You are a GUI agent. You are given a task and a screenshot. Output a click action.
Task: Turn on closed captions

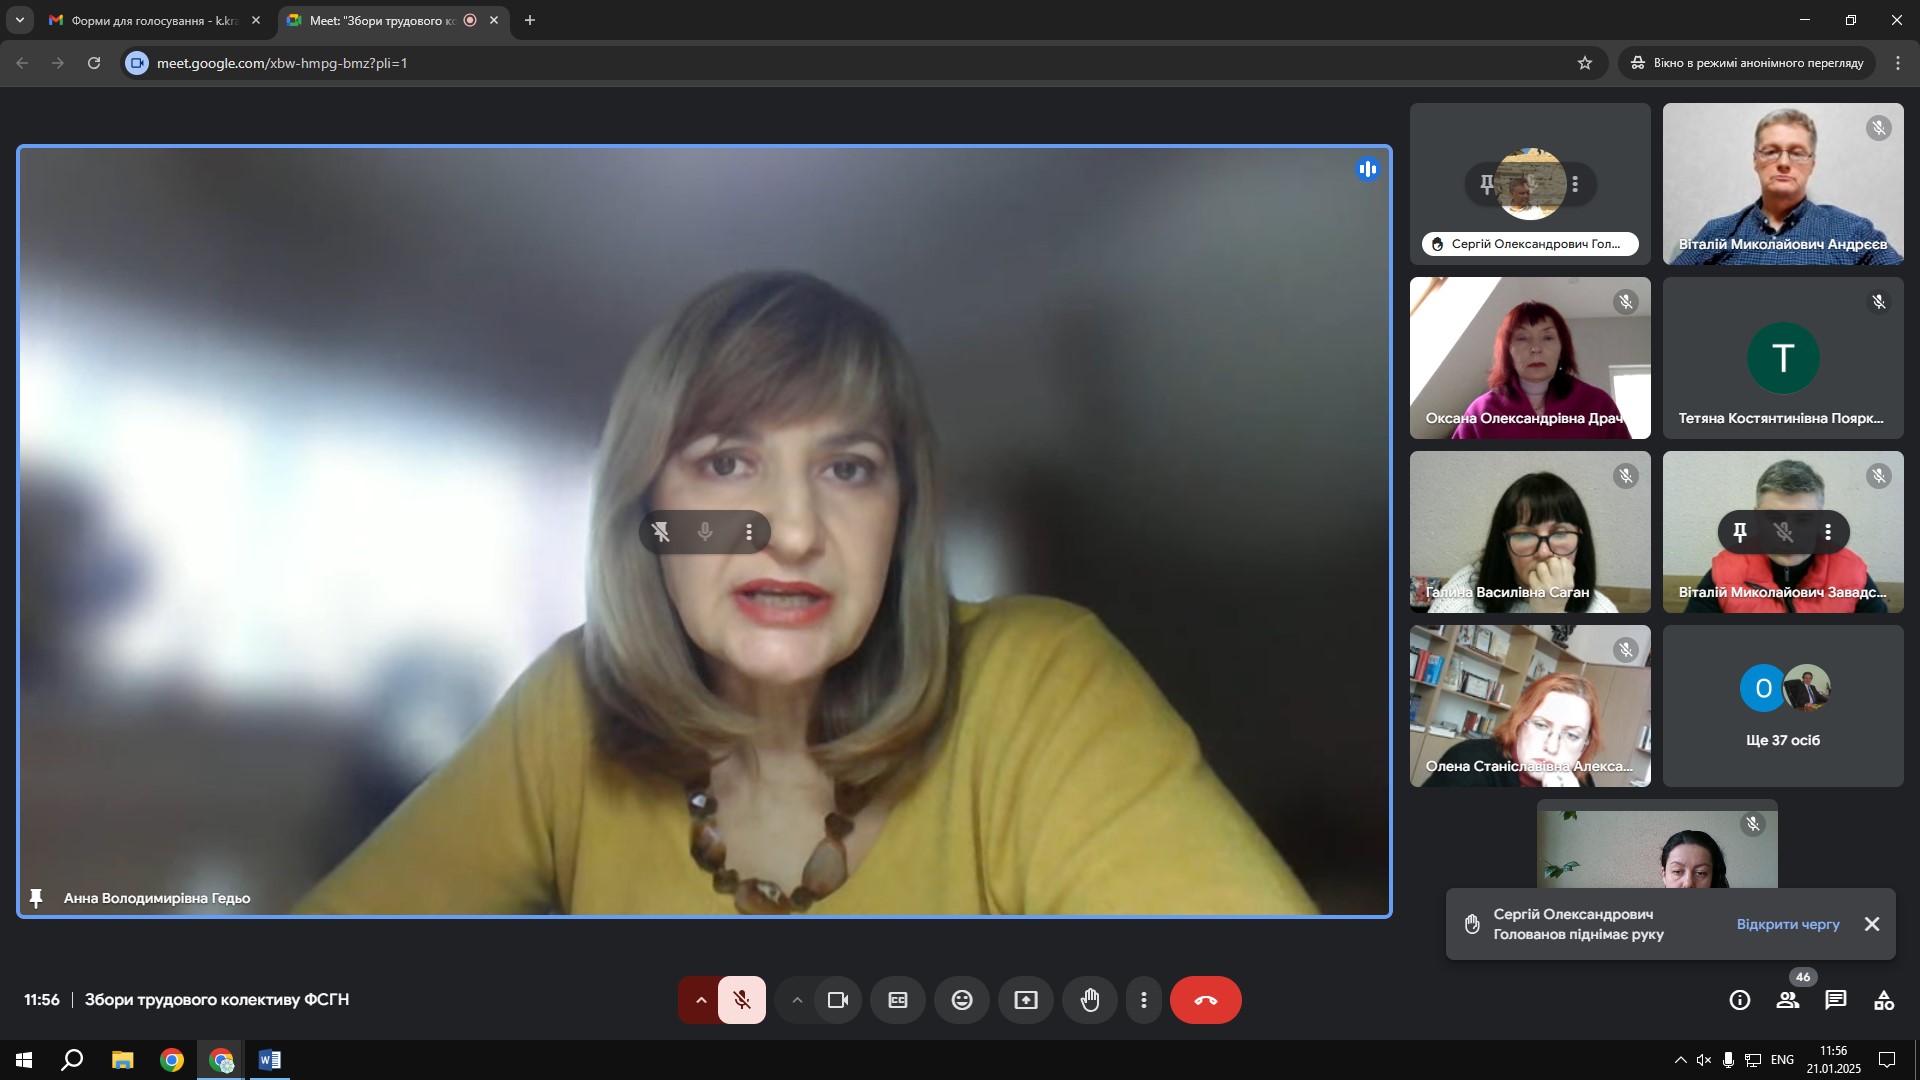[898, 1000]
